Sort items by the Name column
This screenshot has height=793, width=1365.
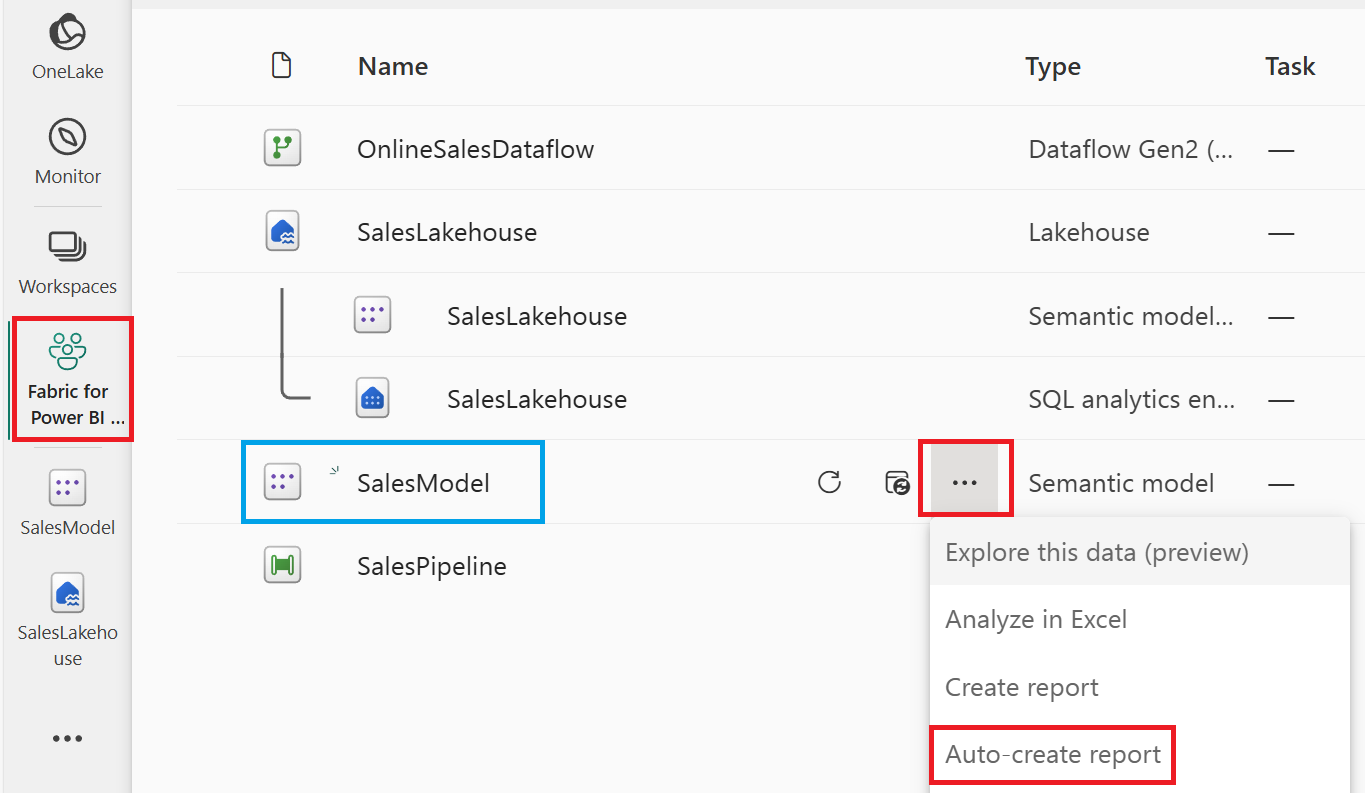392,66
